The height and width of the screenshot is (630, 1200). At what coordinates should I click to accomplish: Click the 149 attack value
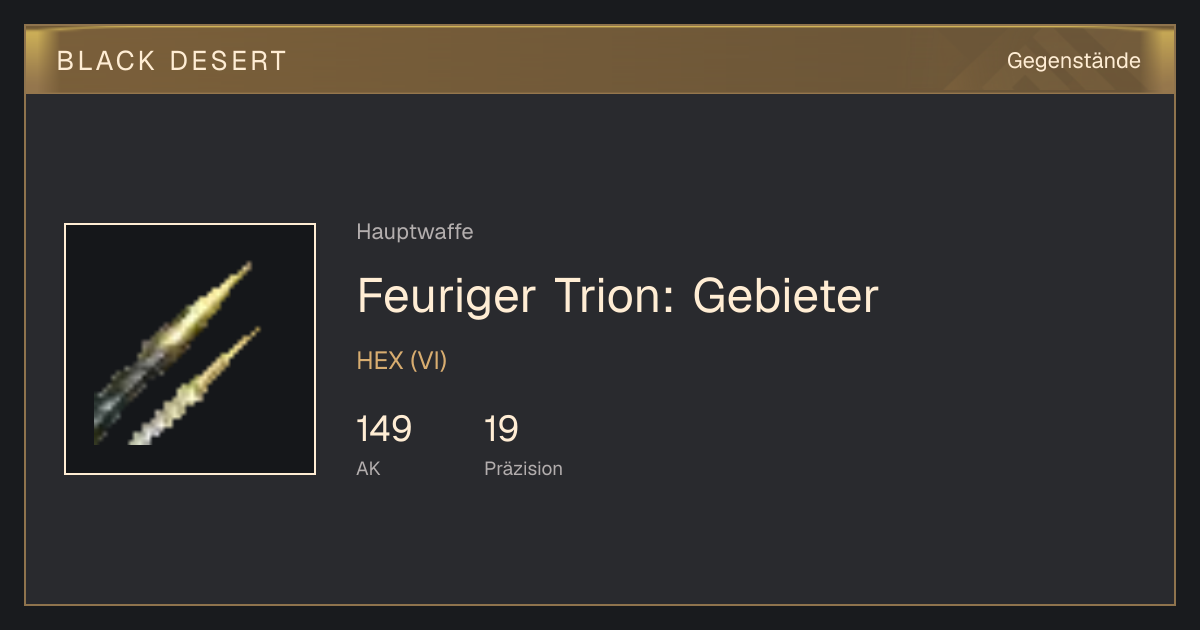tap(384, 429)
